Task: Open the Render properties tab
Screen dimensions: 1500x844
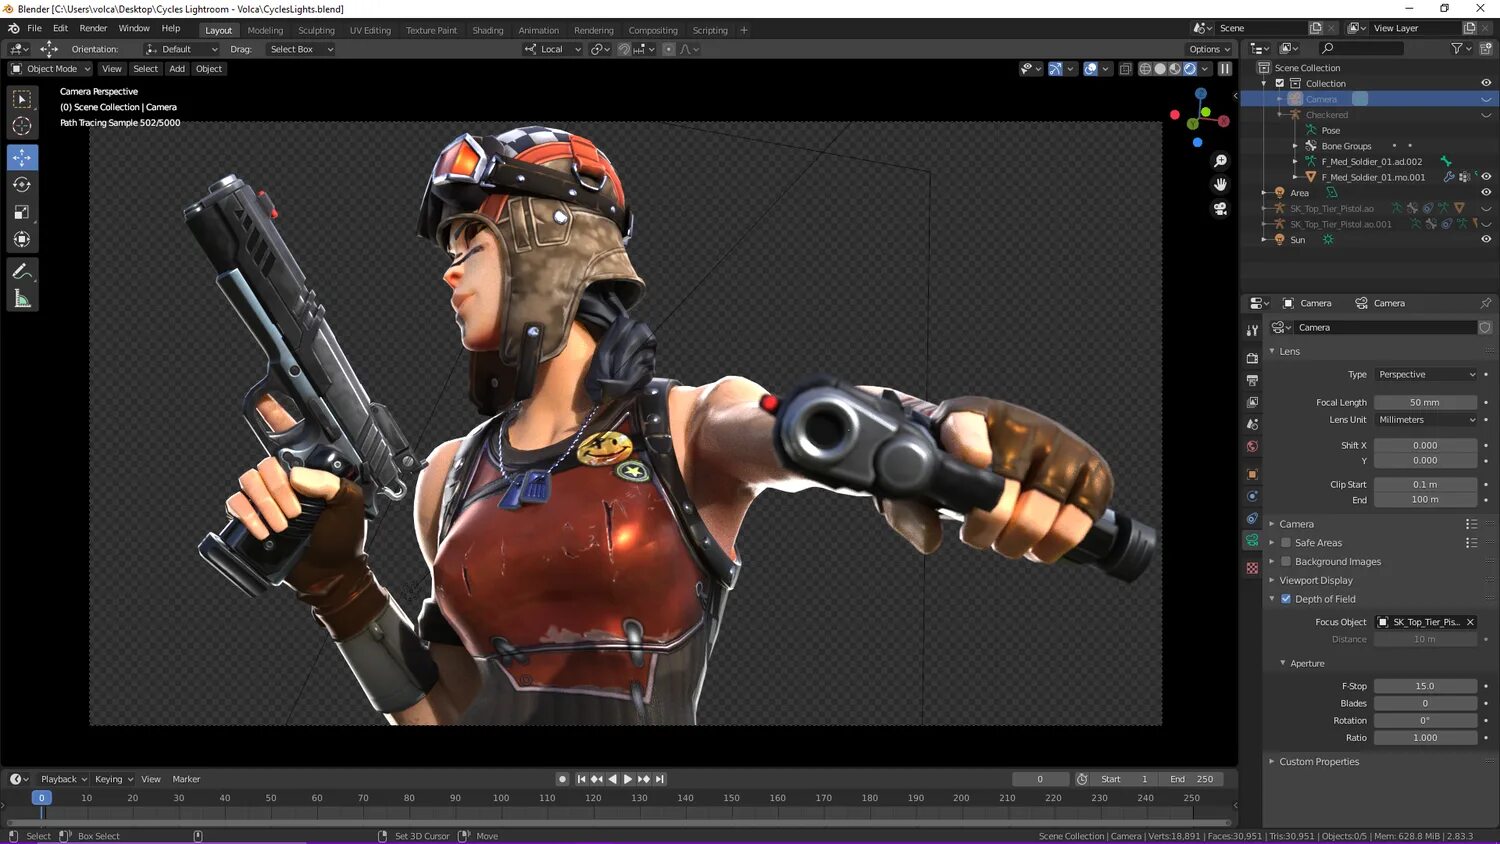Action: [x=1252, y=358]
